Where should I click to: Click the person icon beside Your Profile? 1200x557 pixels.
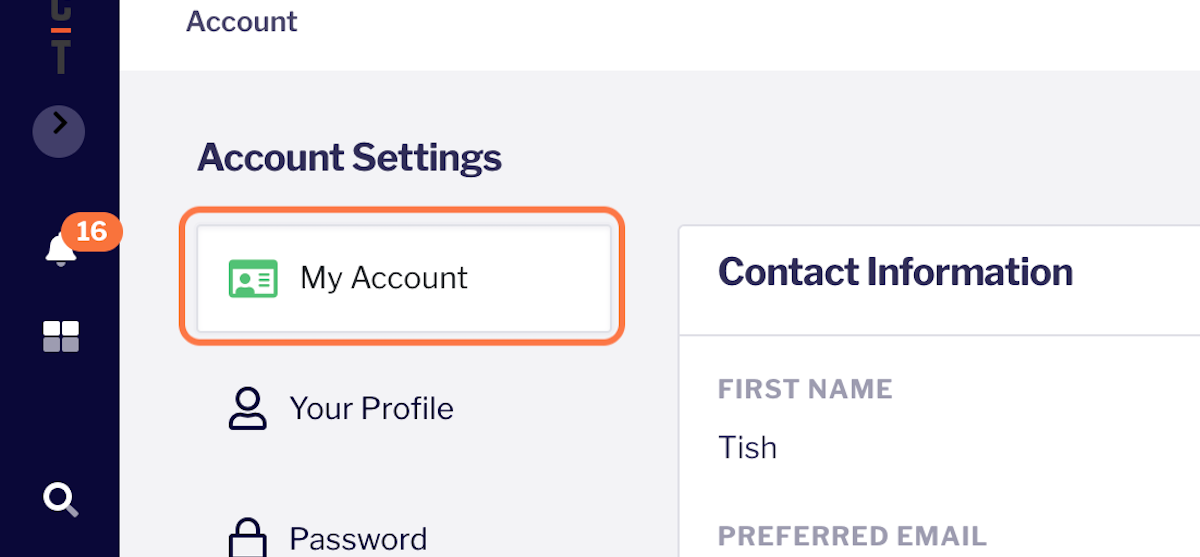[x=247, y=408]
